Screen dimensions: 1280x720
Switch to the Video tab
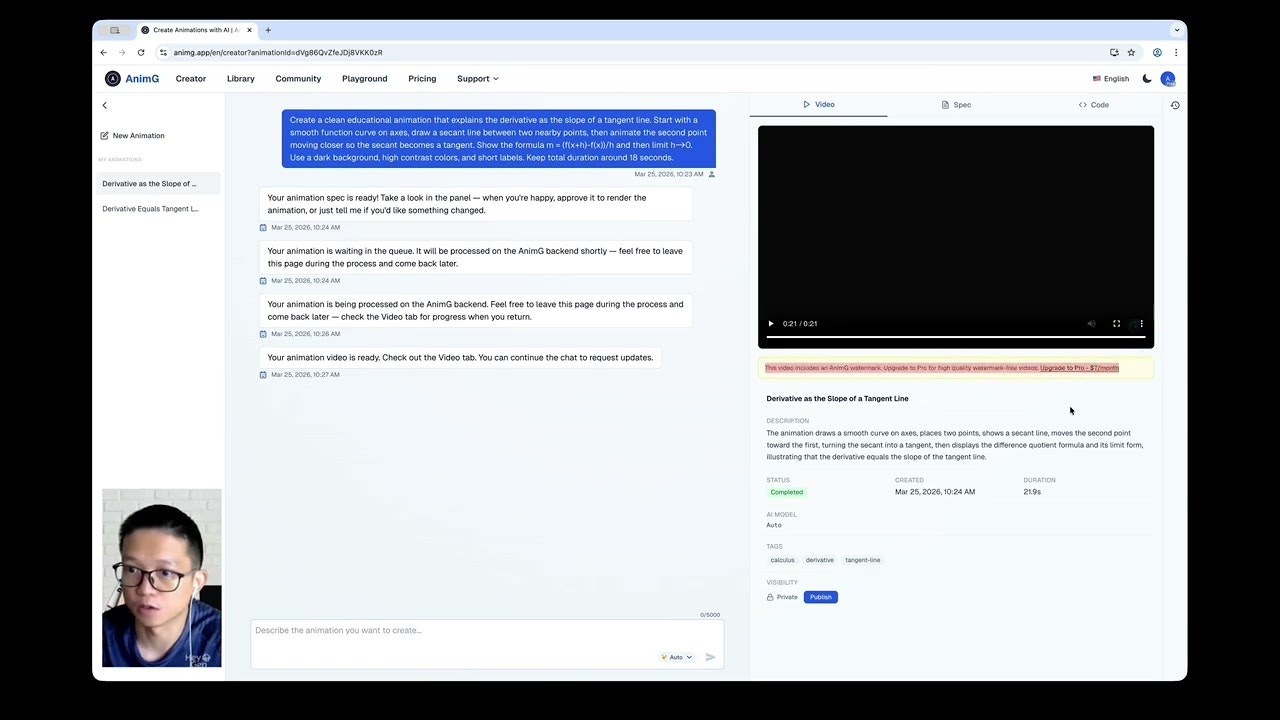click(818, 104)
